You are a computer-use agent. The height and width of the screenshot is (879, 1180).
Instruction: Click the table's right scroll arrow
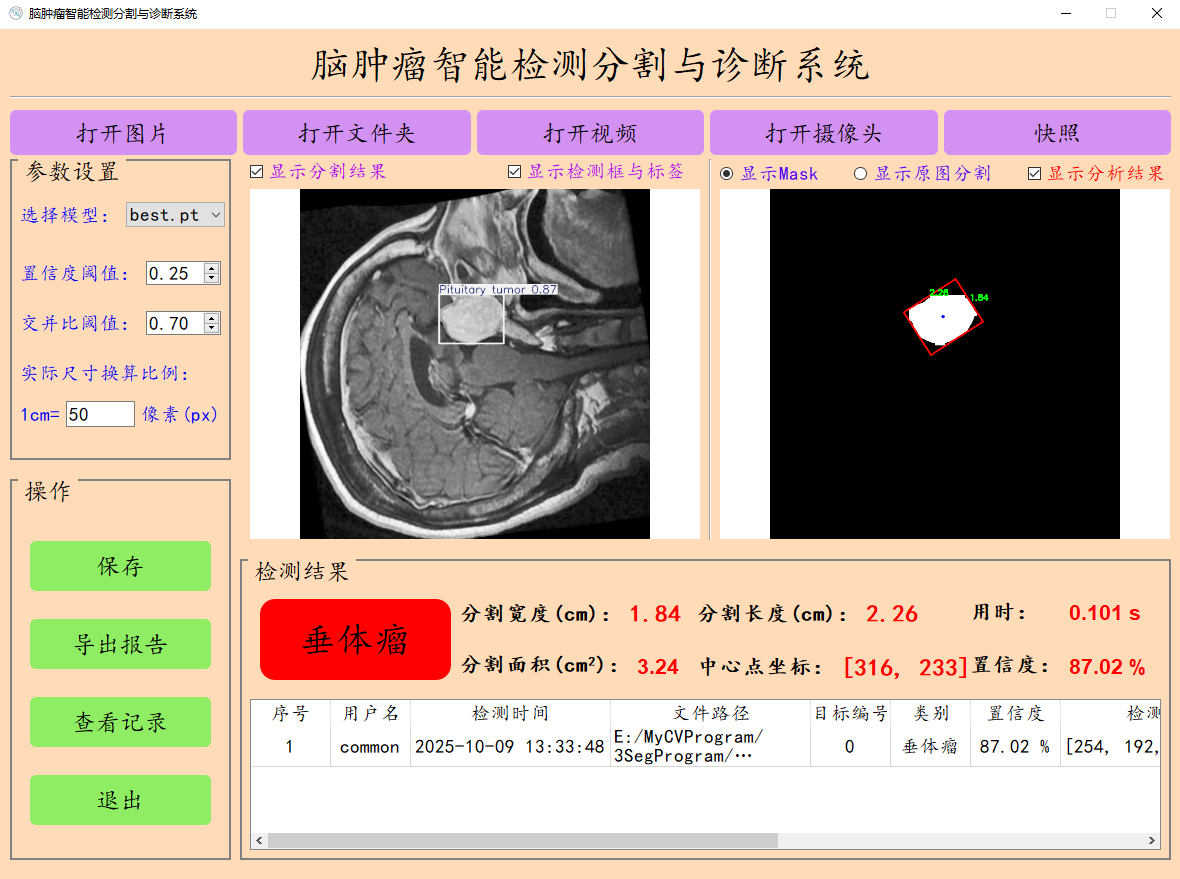coord(1151,840)
